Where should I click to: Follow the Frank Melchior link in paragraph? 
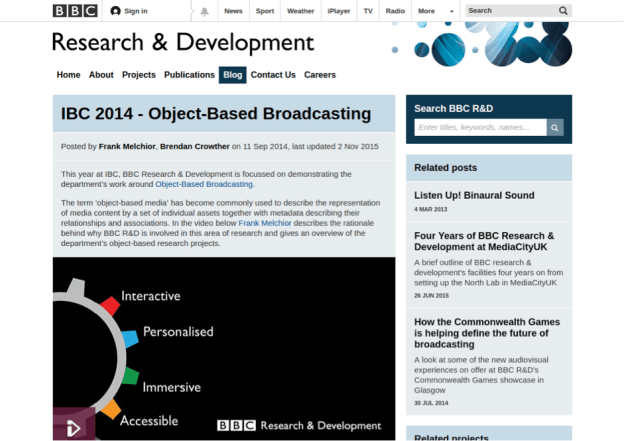[x=265, y=223]
